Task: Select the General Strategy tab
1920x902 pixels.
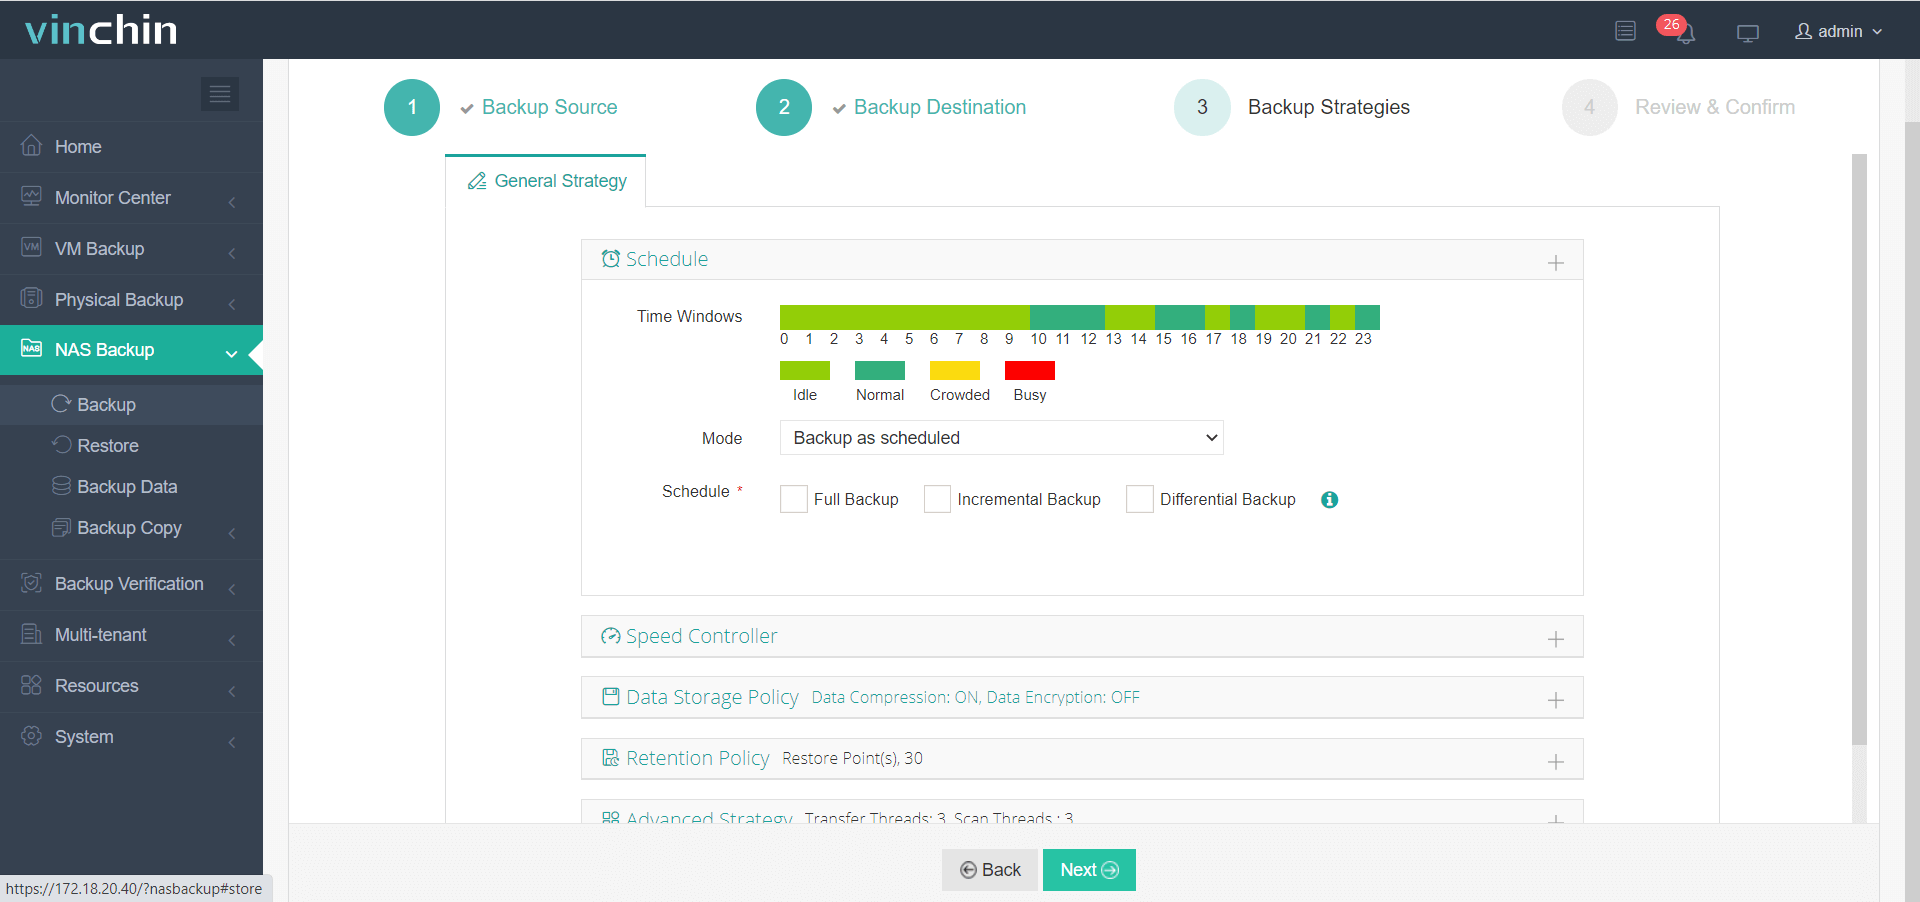Action: pyautogui.click(x=547, y=181)
